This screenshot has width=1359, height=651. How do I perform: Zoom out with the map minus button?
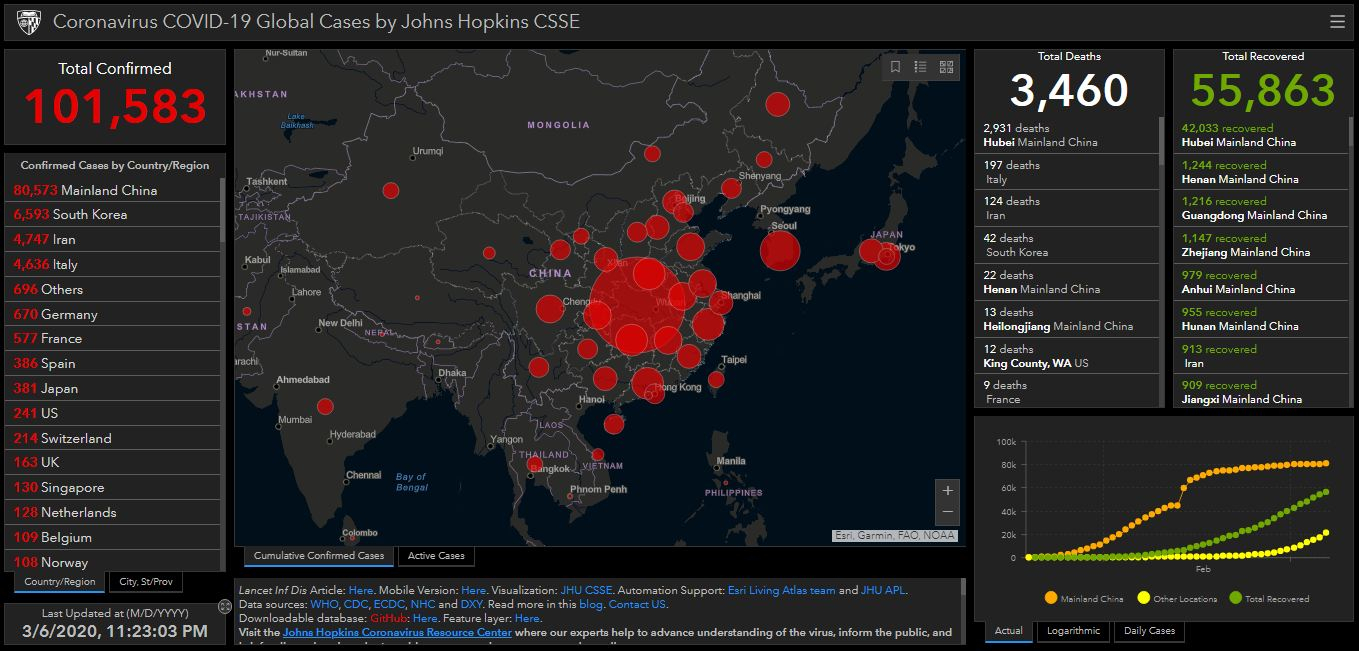coord(948,512)
